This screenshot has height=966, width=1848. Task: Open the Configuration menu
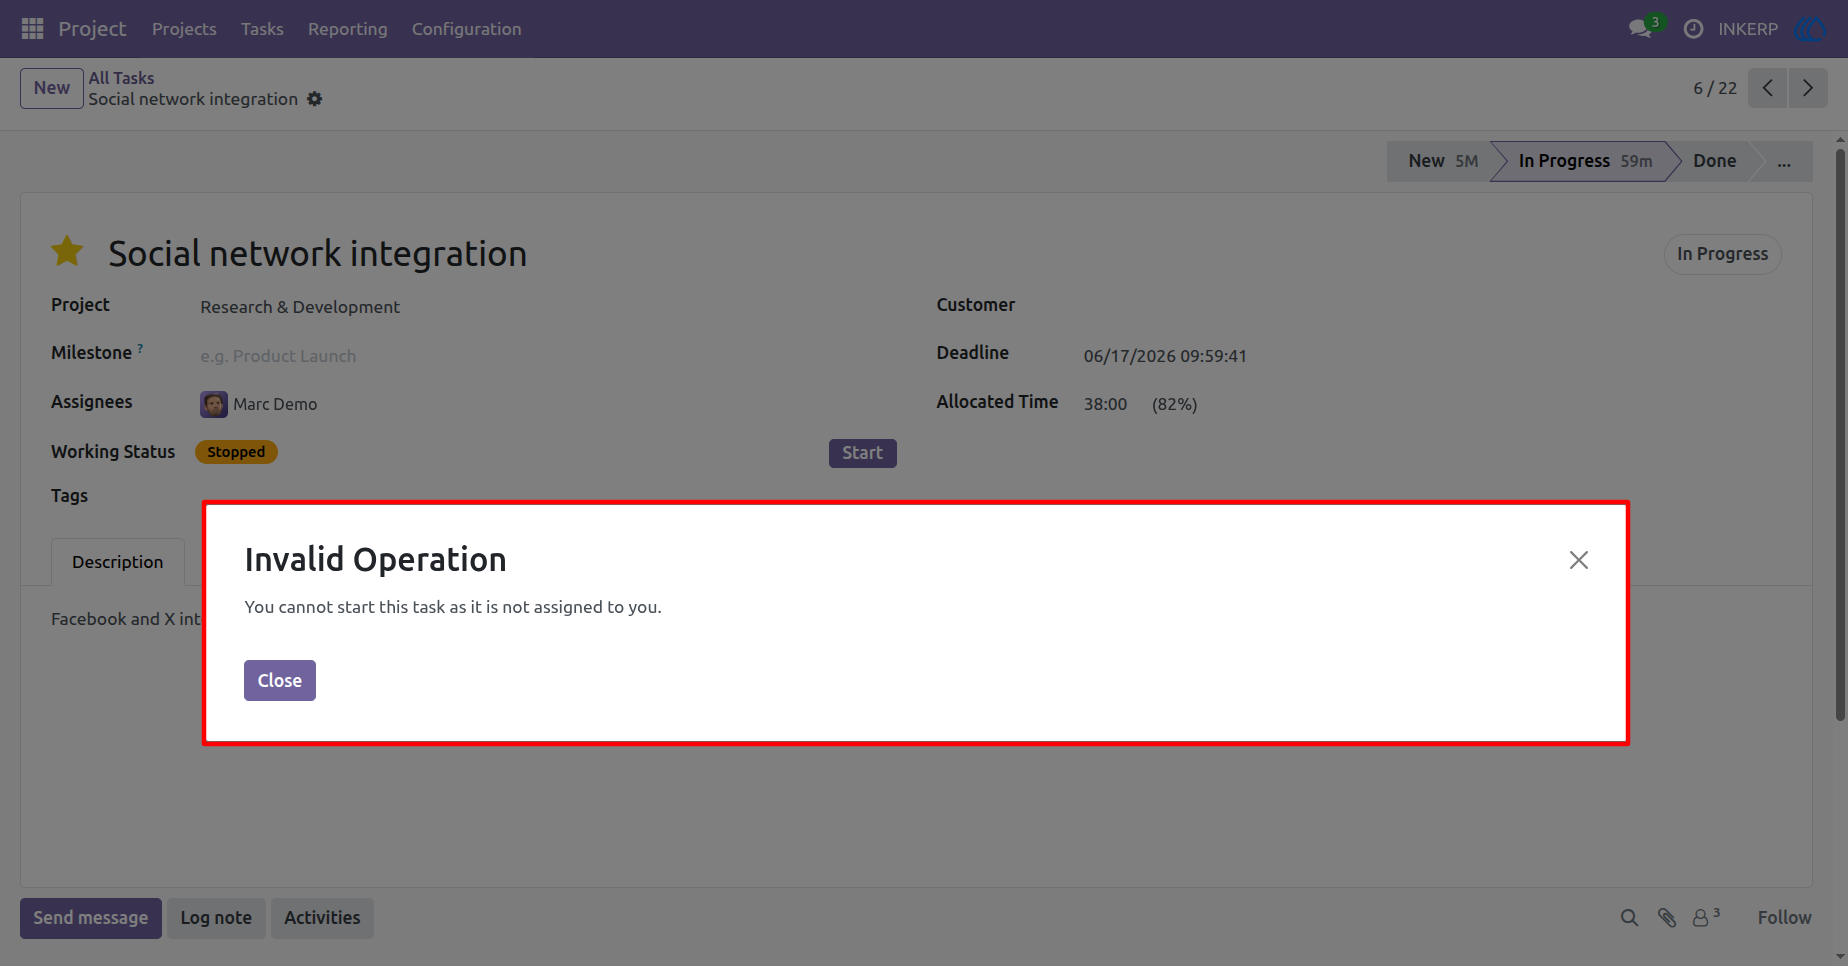coord(466,29)
